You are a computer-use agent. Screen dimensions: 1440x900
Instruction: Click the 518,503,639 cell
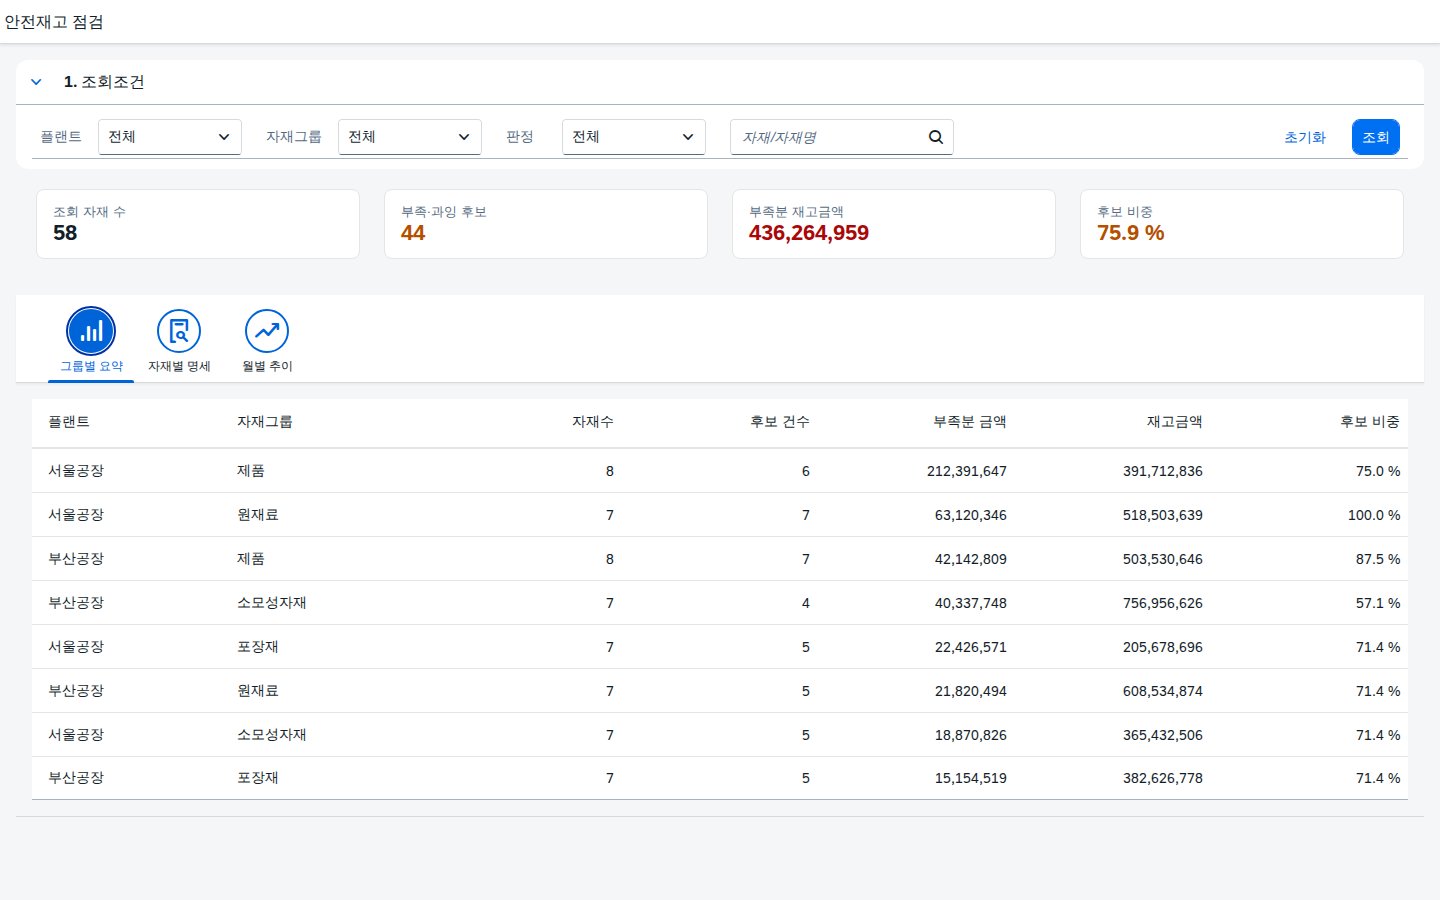(x=1163, y=515)
